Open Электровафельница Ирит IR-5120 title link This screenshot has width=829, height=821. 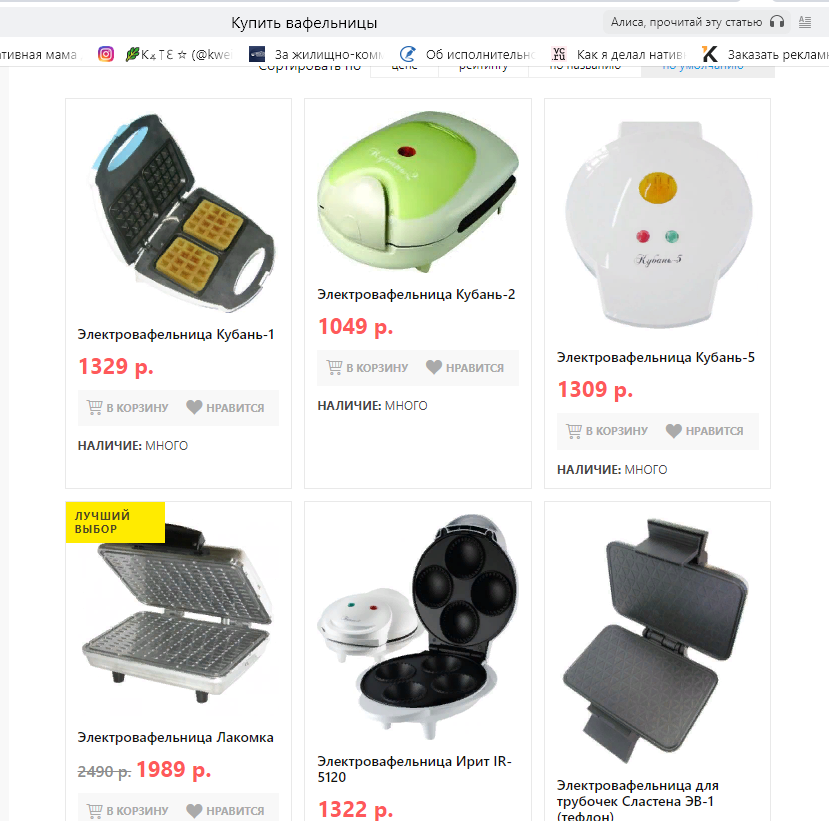point(414,769)
